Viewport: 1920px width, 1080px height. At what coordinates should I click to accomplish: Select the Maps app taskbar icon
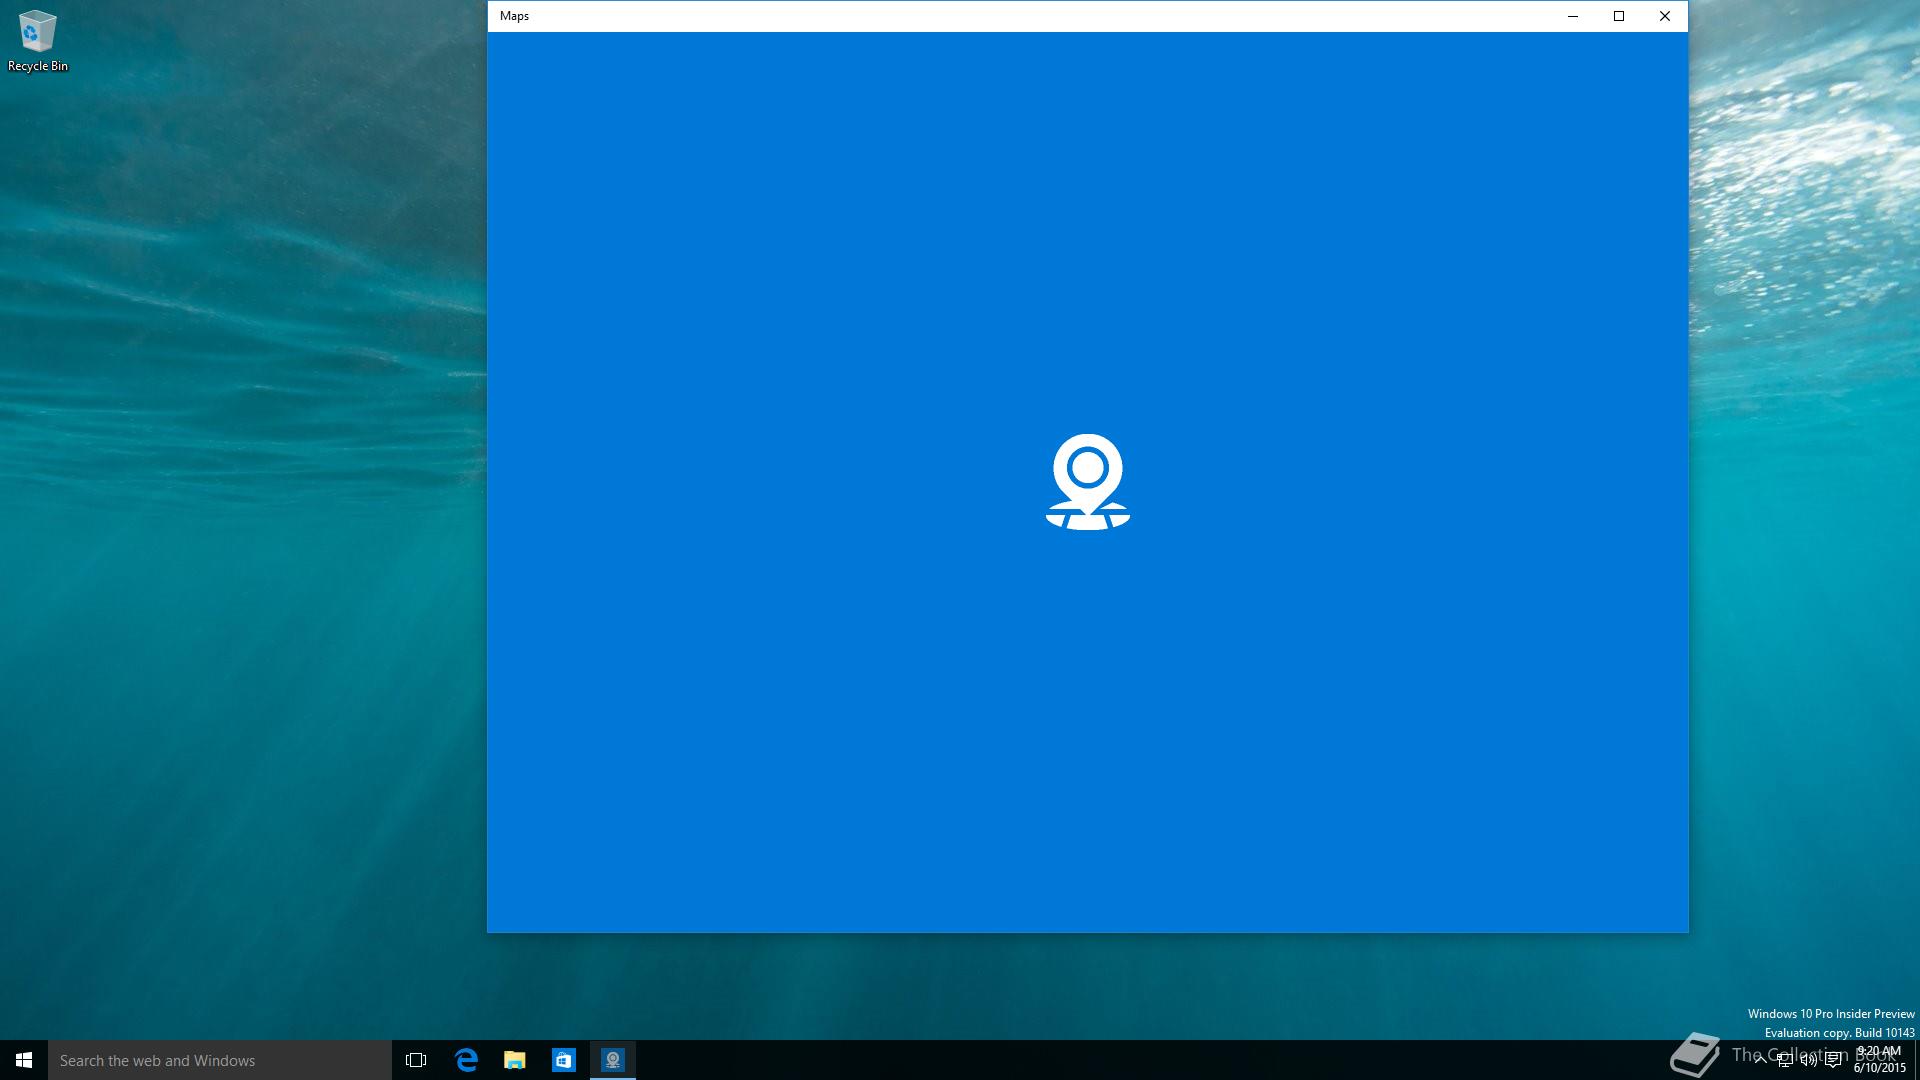pyautogui.click(x=613, y=1060)
